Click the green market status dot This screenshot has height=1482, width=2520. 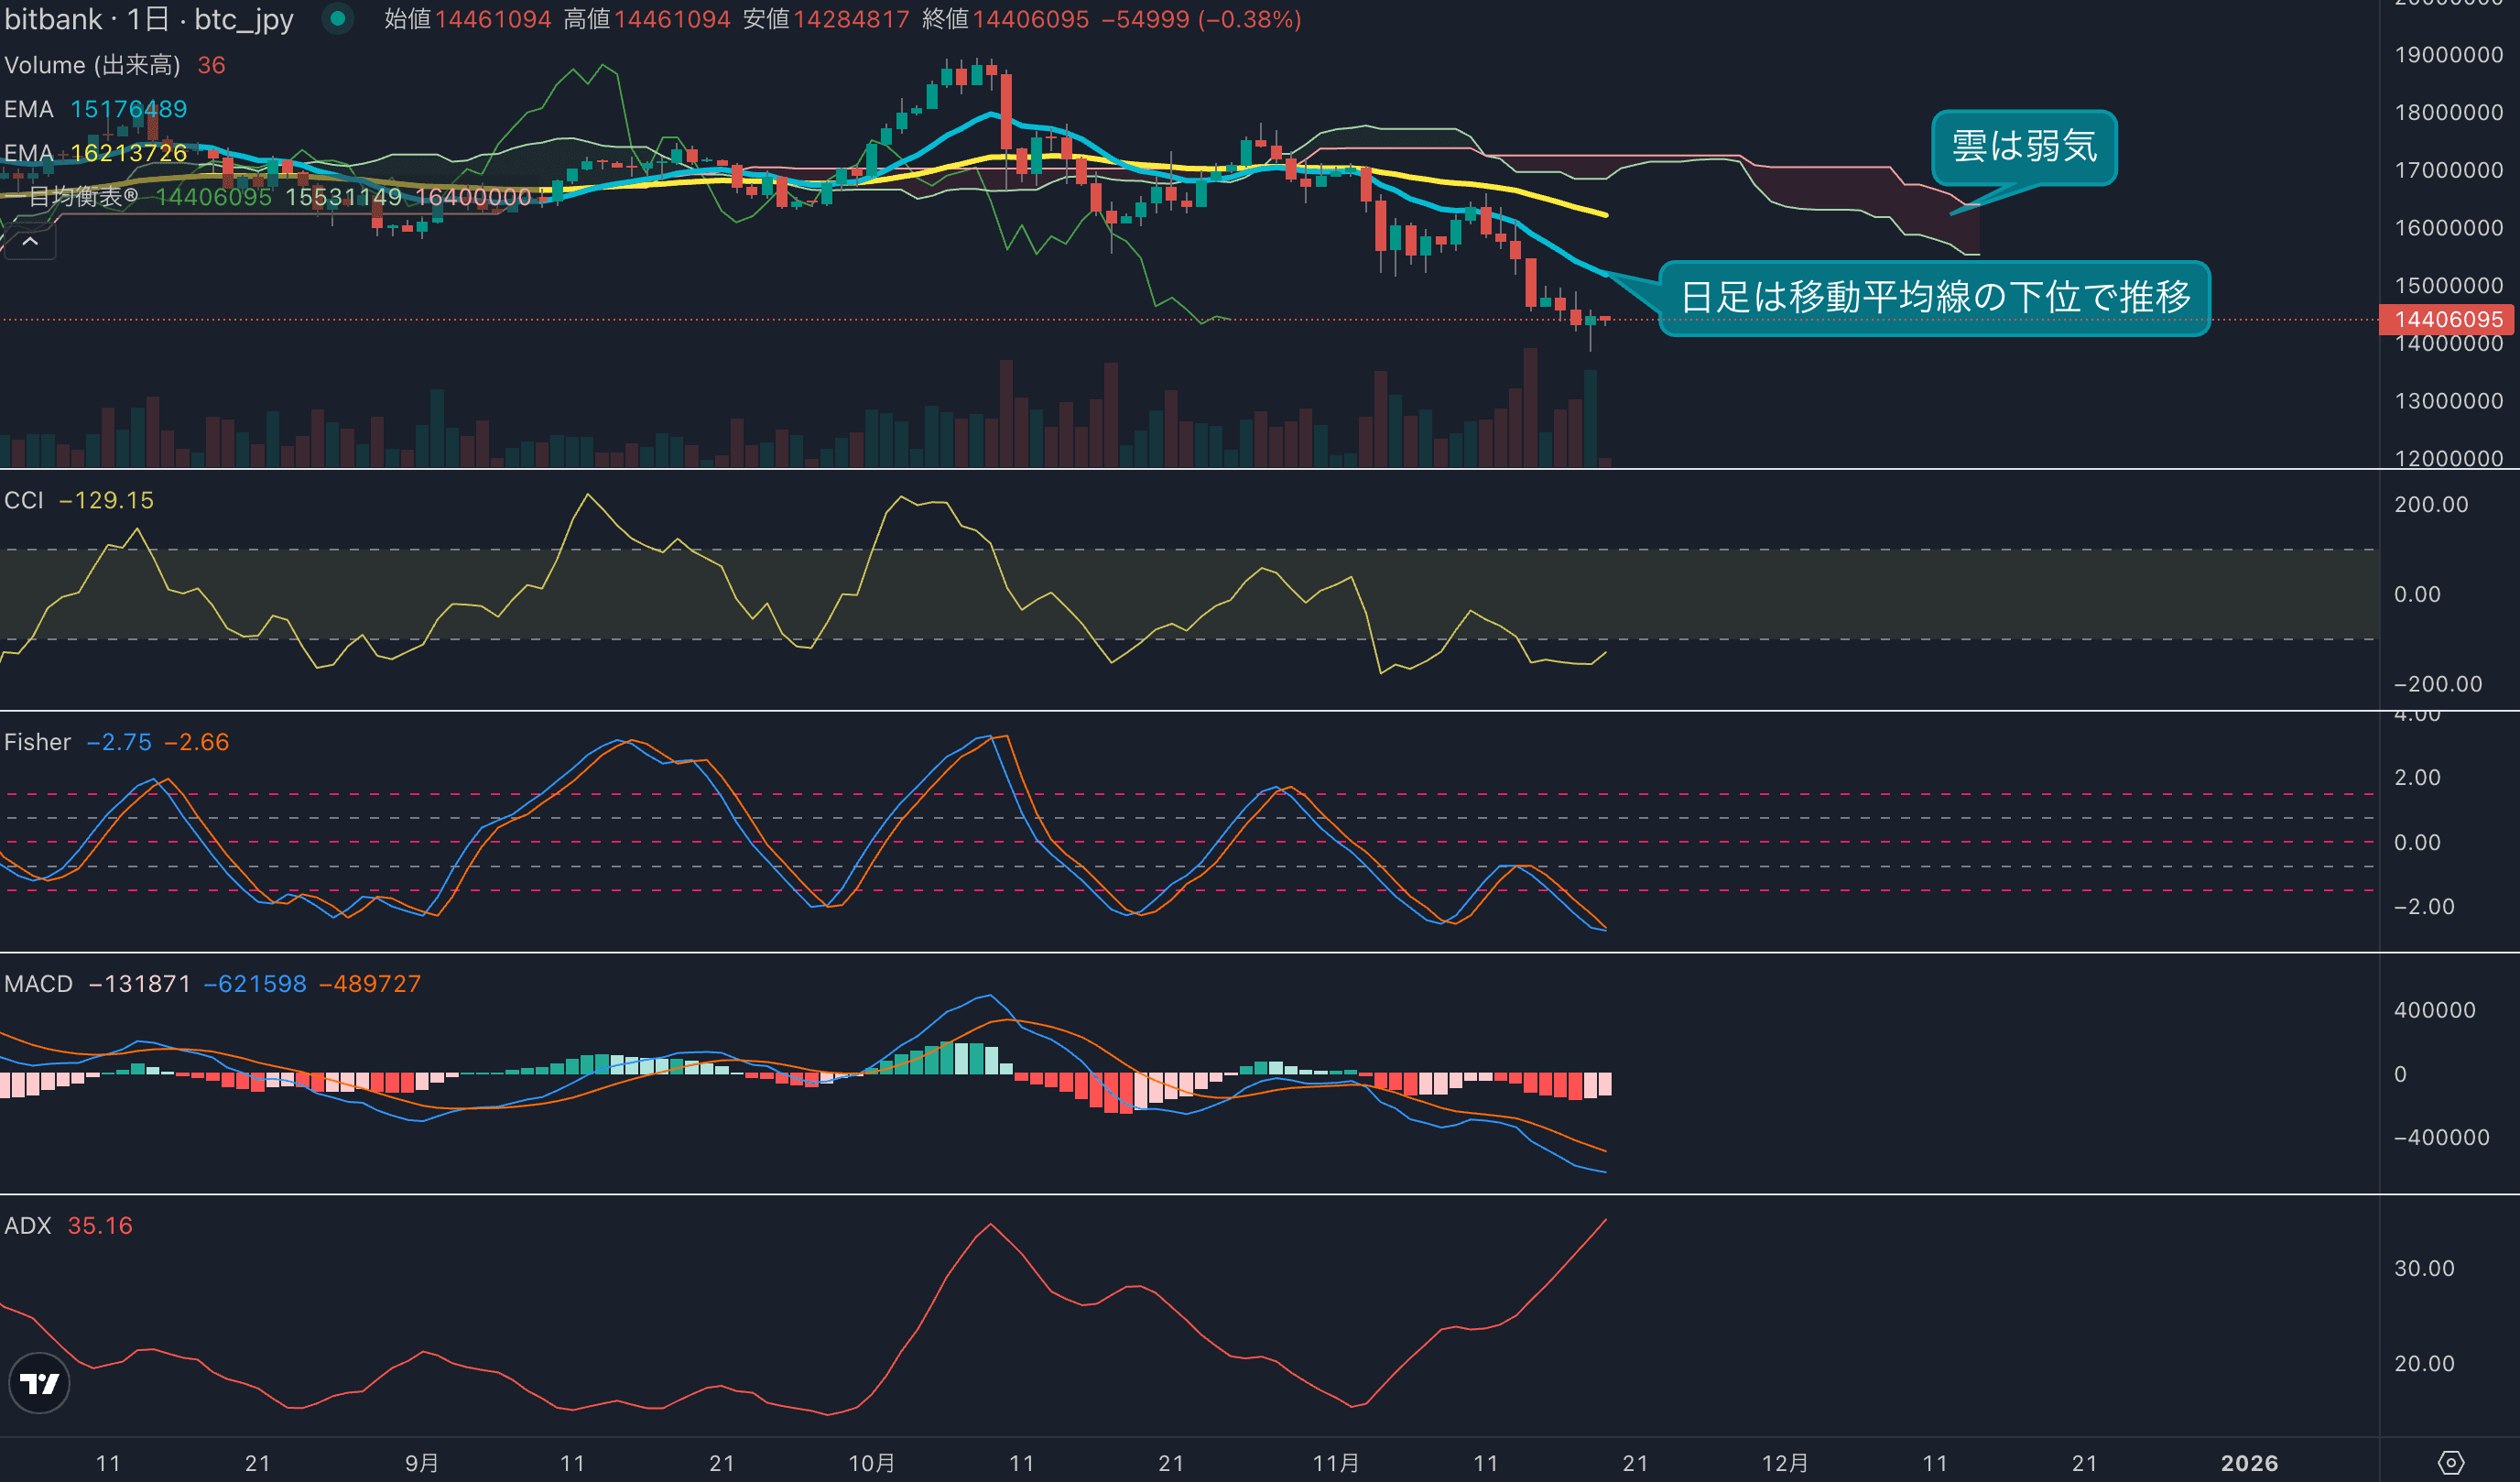[338, 19]
